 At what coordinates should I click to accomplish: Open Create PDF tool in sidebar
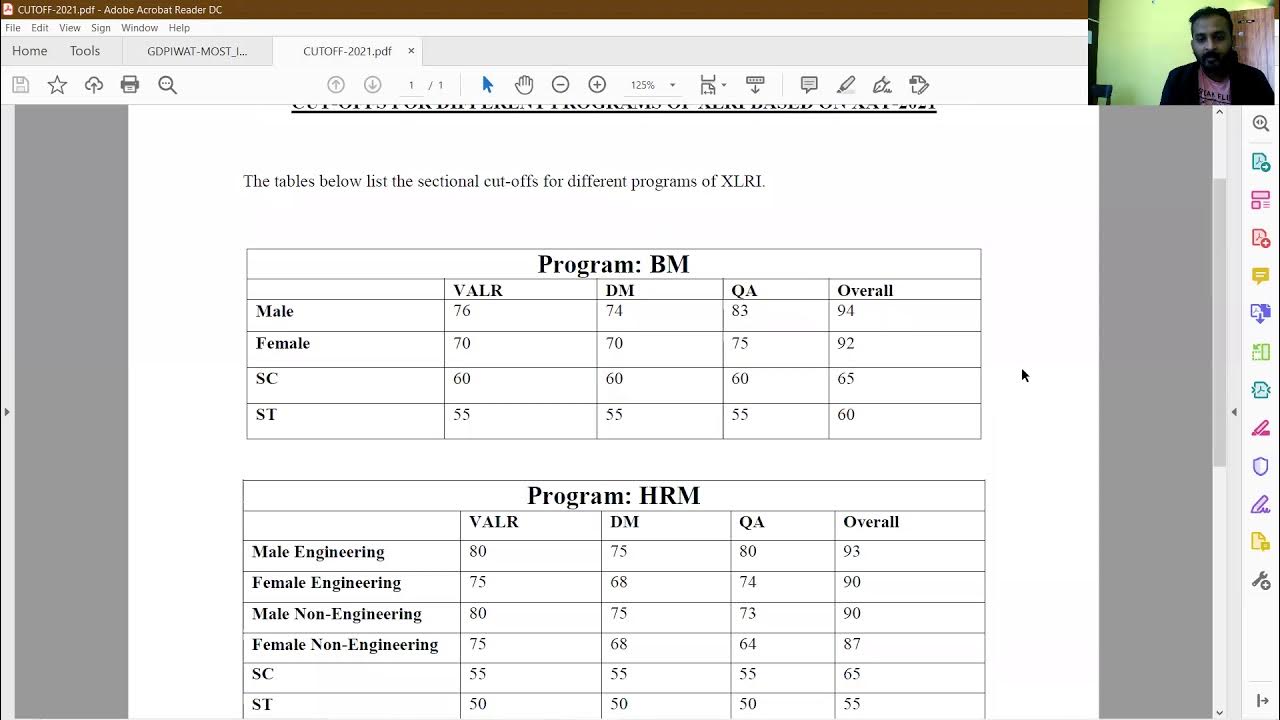click(1261, 238)
